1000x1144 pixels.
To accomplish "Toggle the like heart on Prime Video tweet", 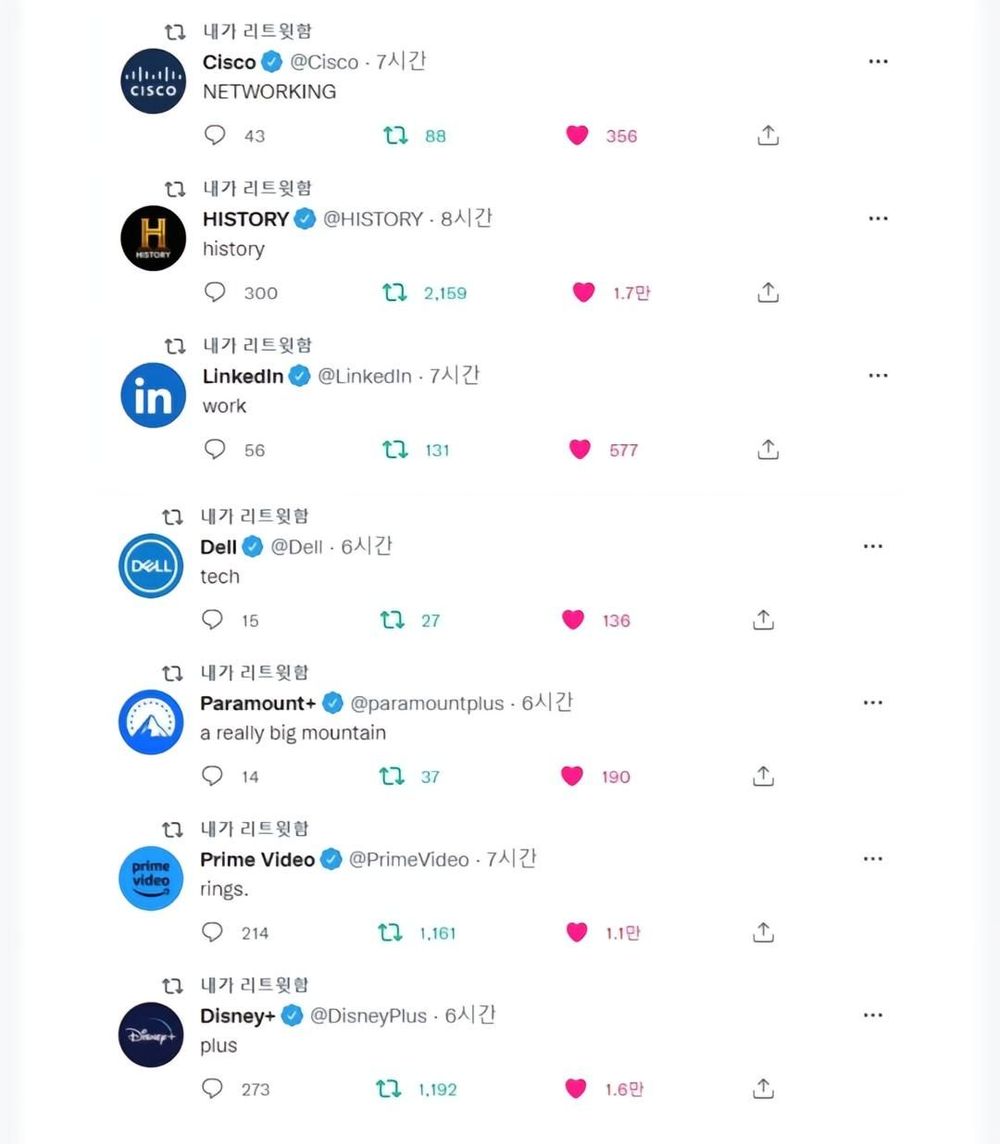I will tap(577, 932).
